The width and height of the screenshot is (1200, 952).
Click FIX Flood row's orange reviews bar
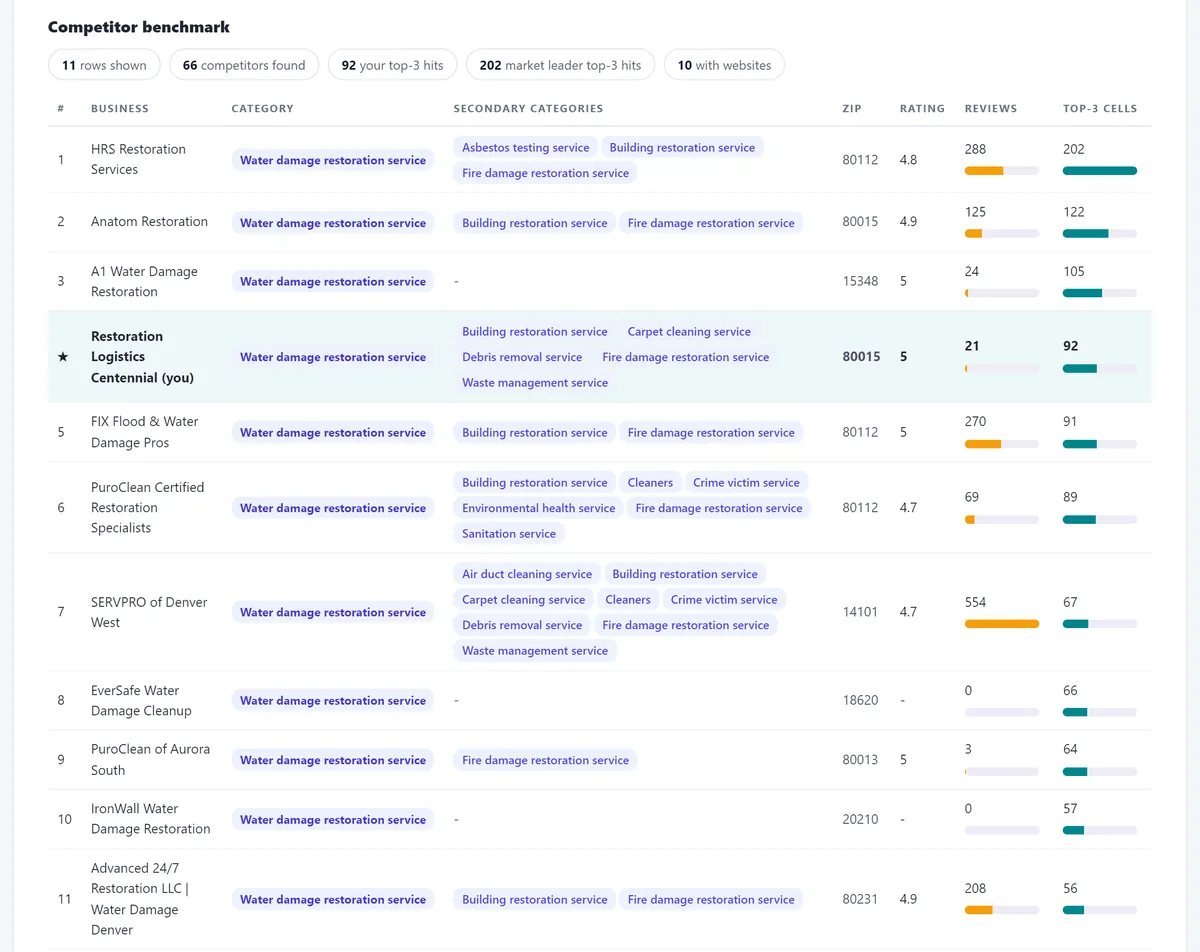[1001, 444]
